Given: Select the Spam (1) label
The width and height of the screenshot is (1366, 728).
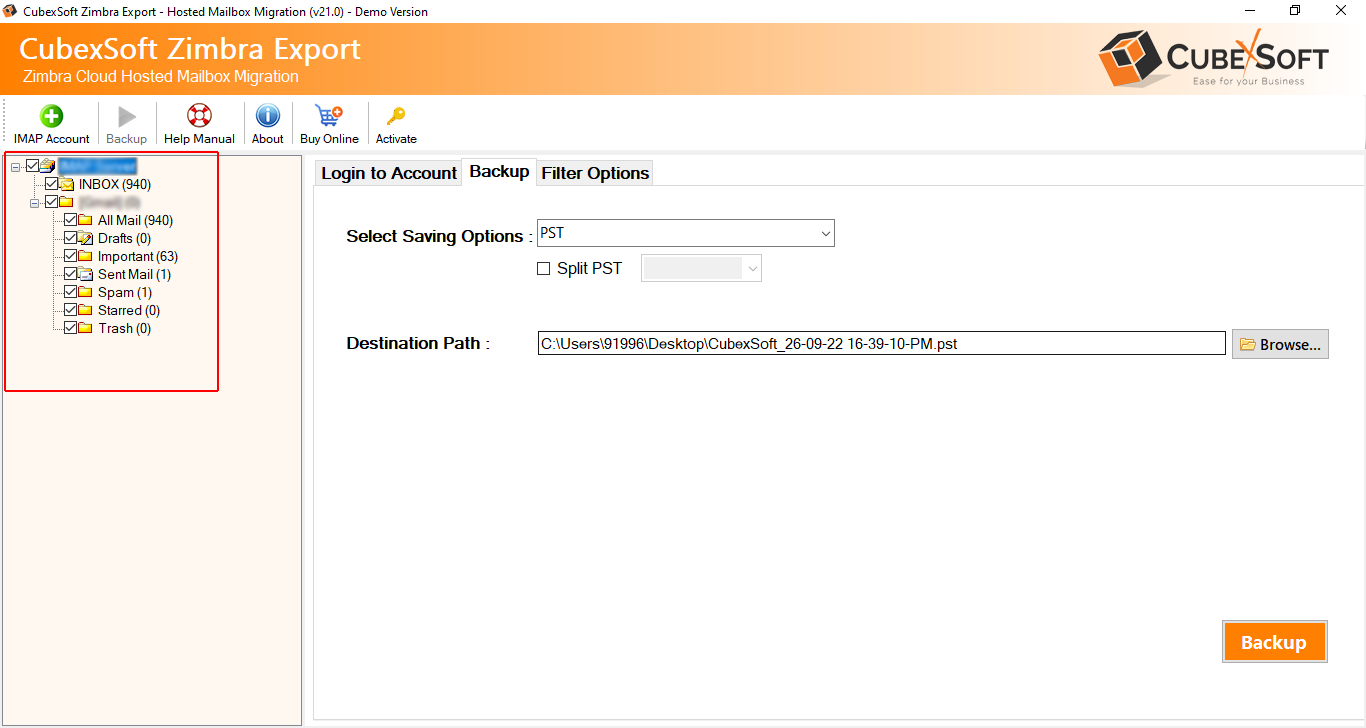Looking at the screenshot, I should pyautogui.click(x=125, y=292).
